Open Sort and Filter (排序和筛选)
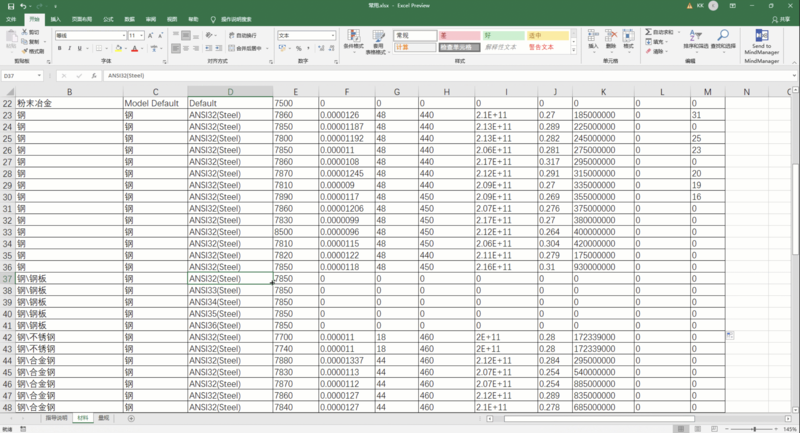The image size is (800, 433). pos(696,40)
